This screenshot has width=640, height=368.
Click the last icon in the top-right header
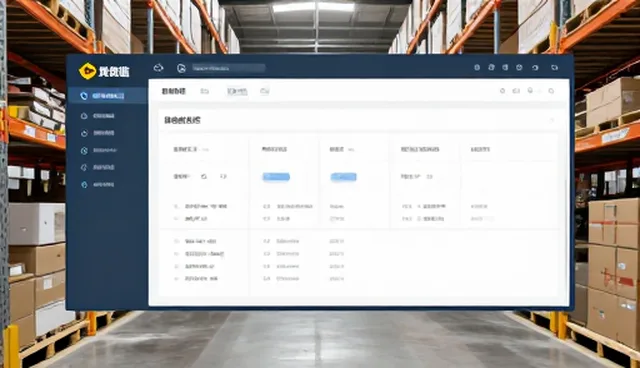click(554, 67)
